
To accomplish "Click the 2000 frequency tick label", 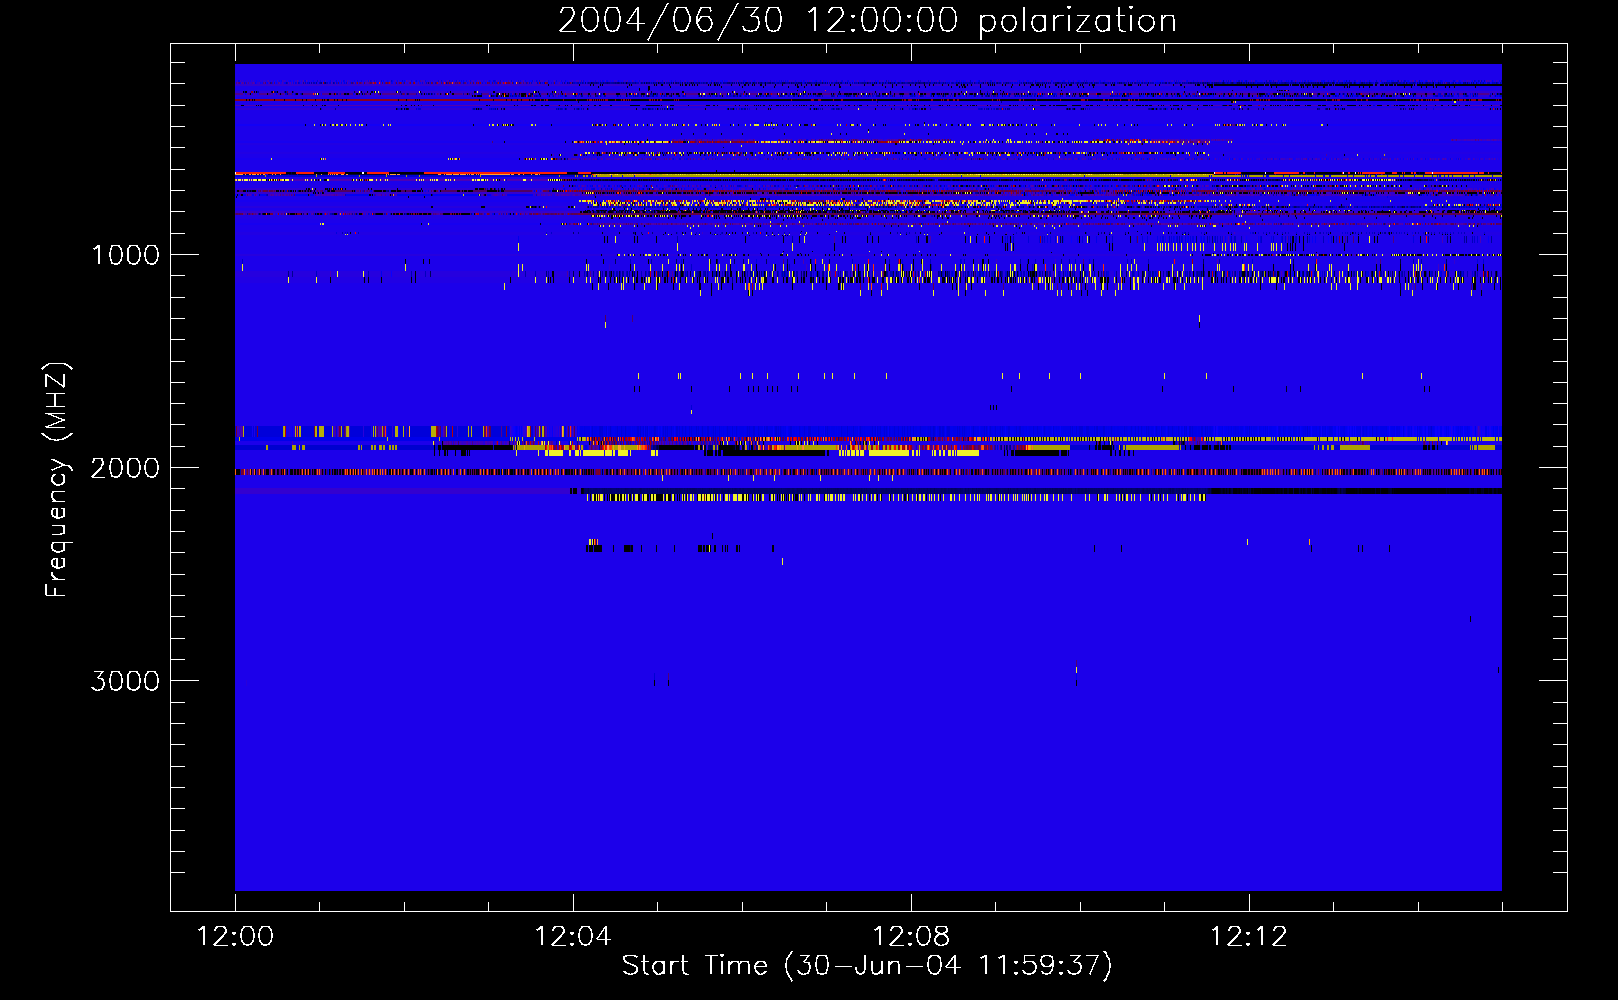I will (x=125, y=468).
